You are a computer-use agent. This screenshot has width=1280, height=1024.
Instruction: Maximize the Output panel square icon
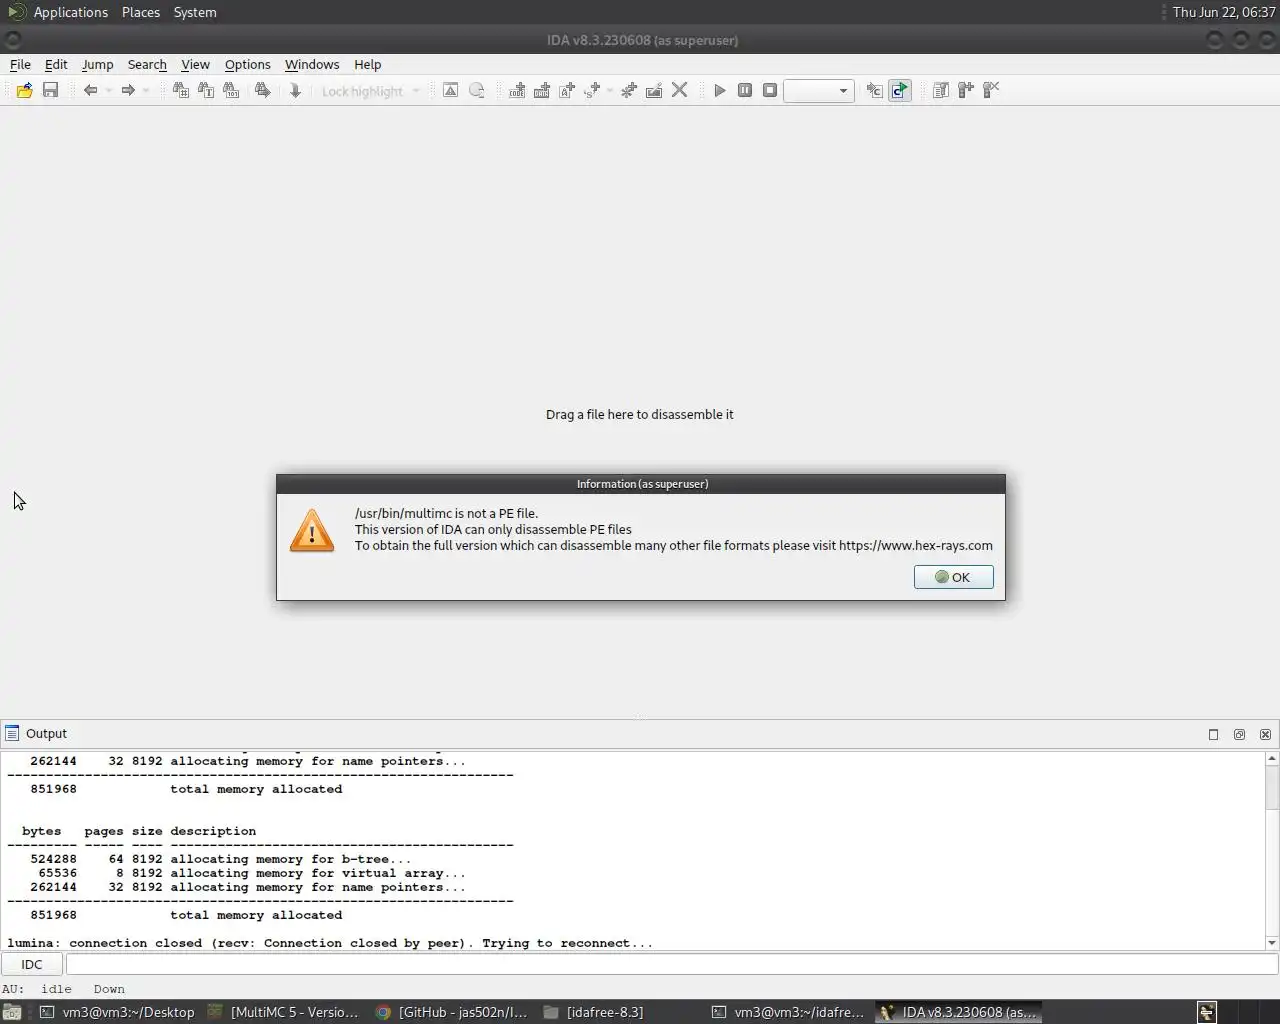pos(1213,734)
